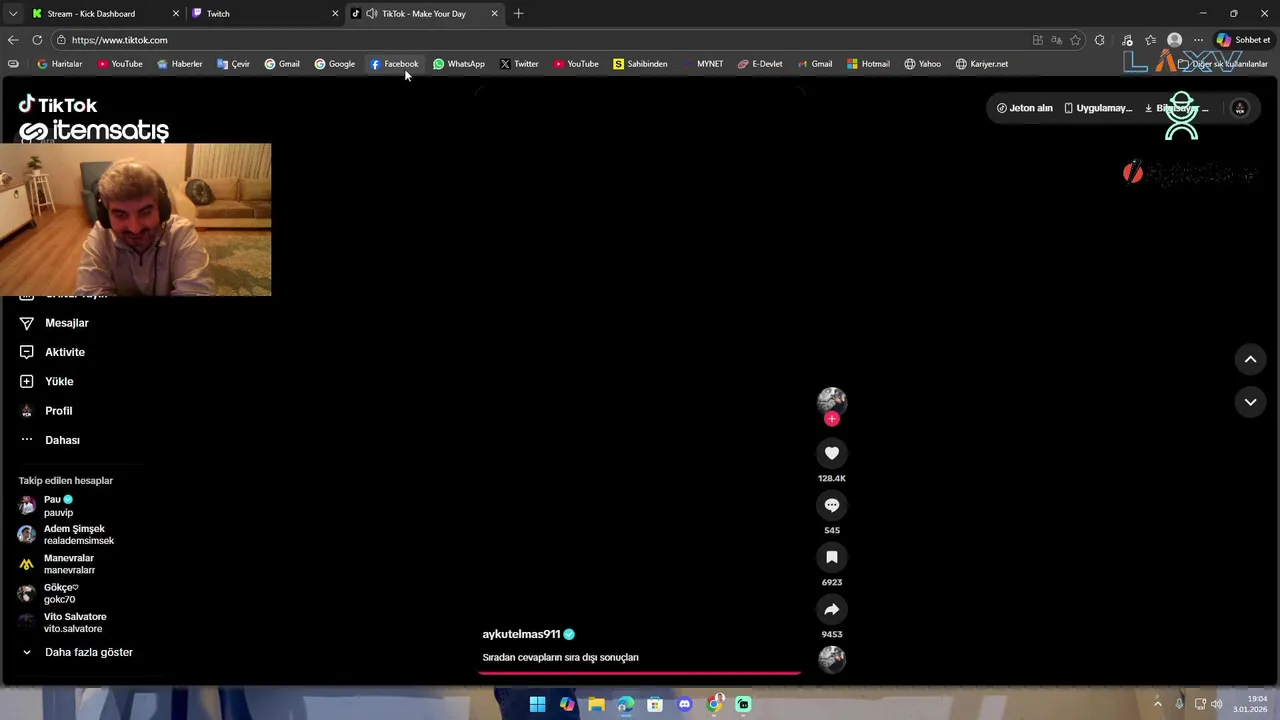Open Mesajlar in the TikTok sidebar
Screen dimensions: 1280x720
pyautogui.click(x=55, y=323)
